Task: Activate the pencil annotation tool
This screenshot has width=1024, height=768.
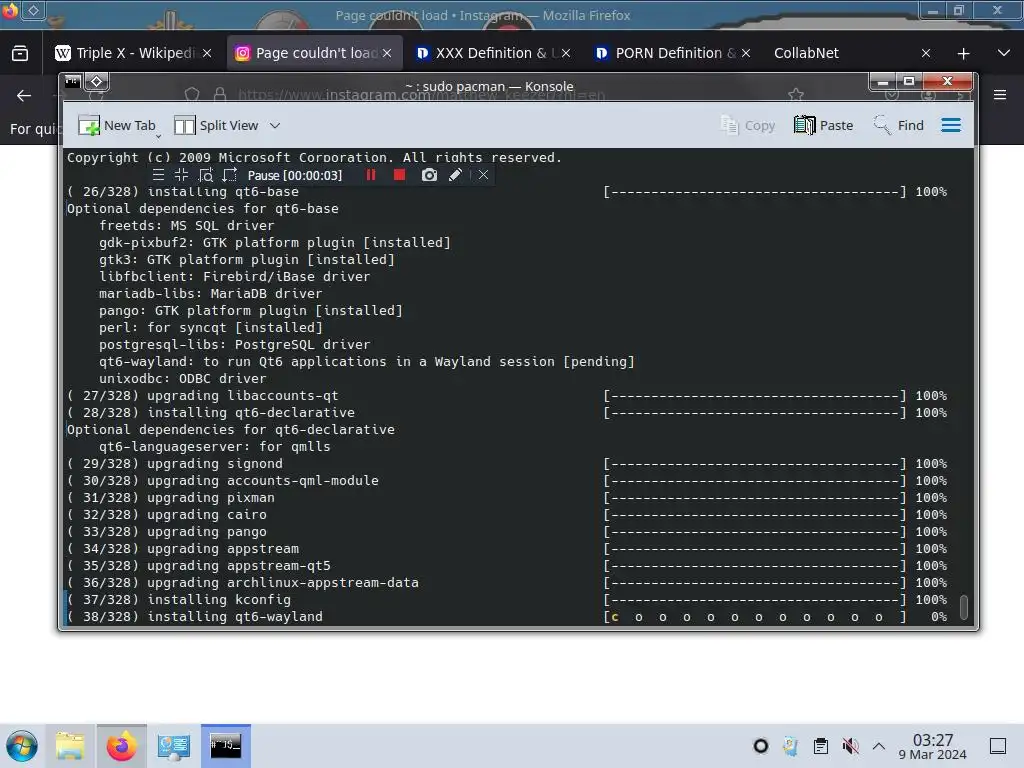Action: 456,175
